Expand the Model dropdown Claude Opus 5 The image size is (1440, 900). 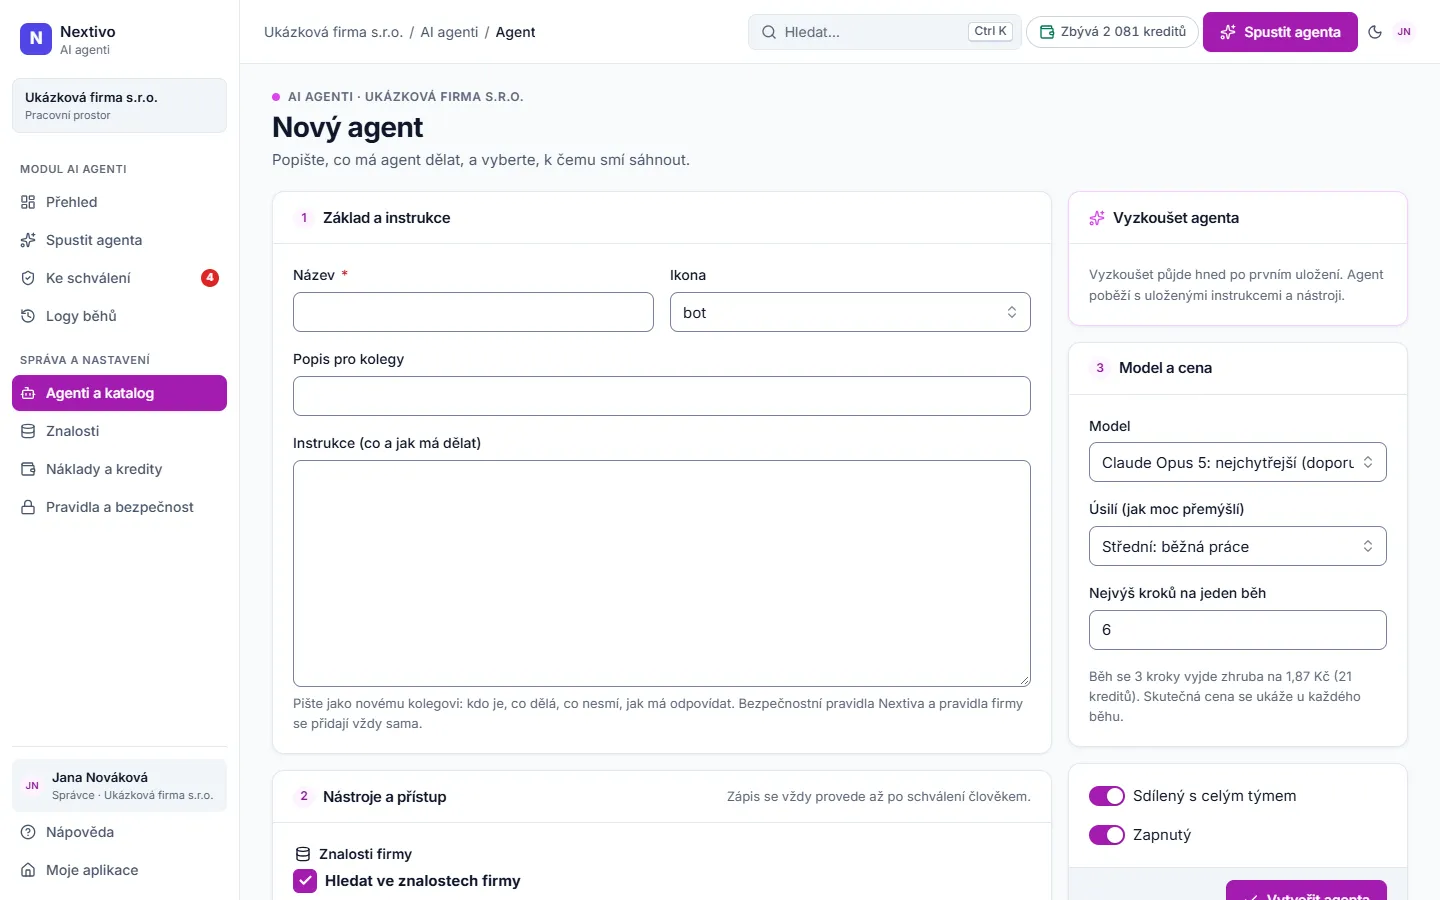click(x=1238, y=462)
